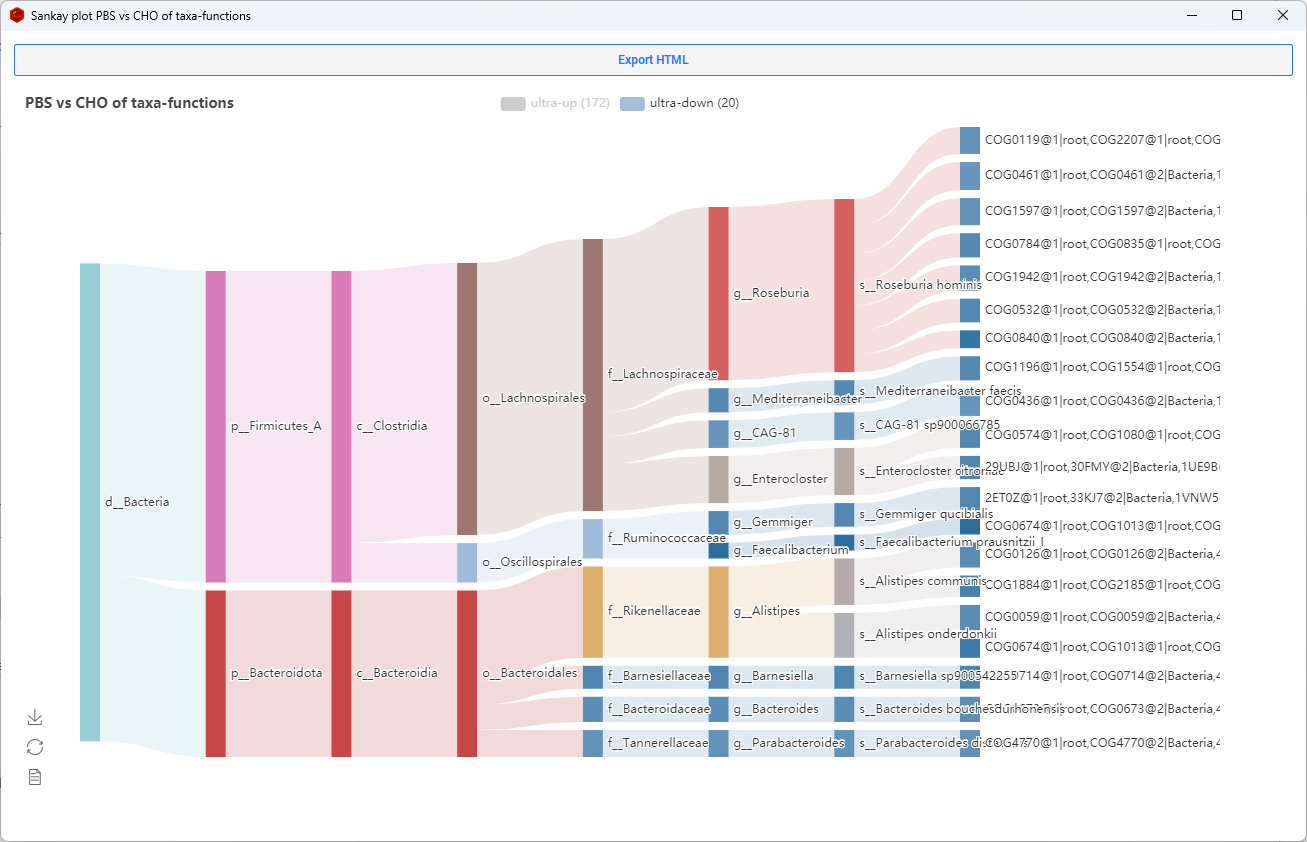Maximize the Sankay plot window
Viewport: 1307px width, 842px height.
point(1237,15)
